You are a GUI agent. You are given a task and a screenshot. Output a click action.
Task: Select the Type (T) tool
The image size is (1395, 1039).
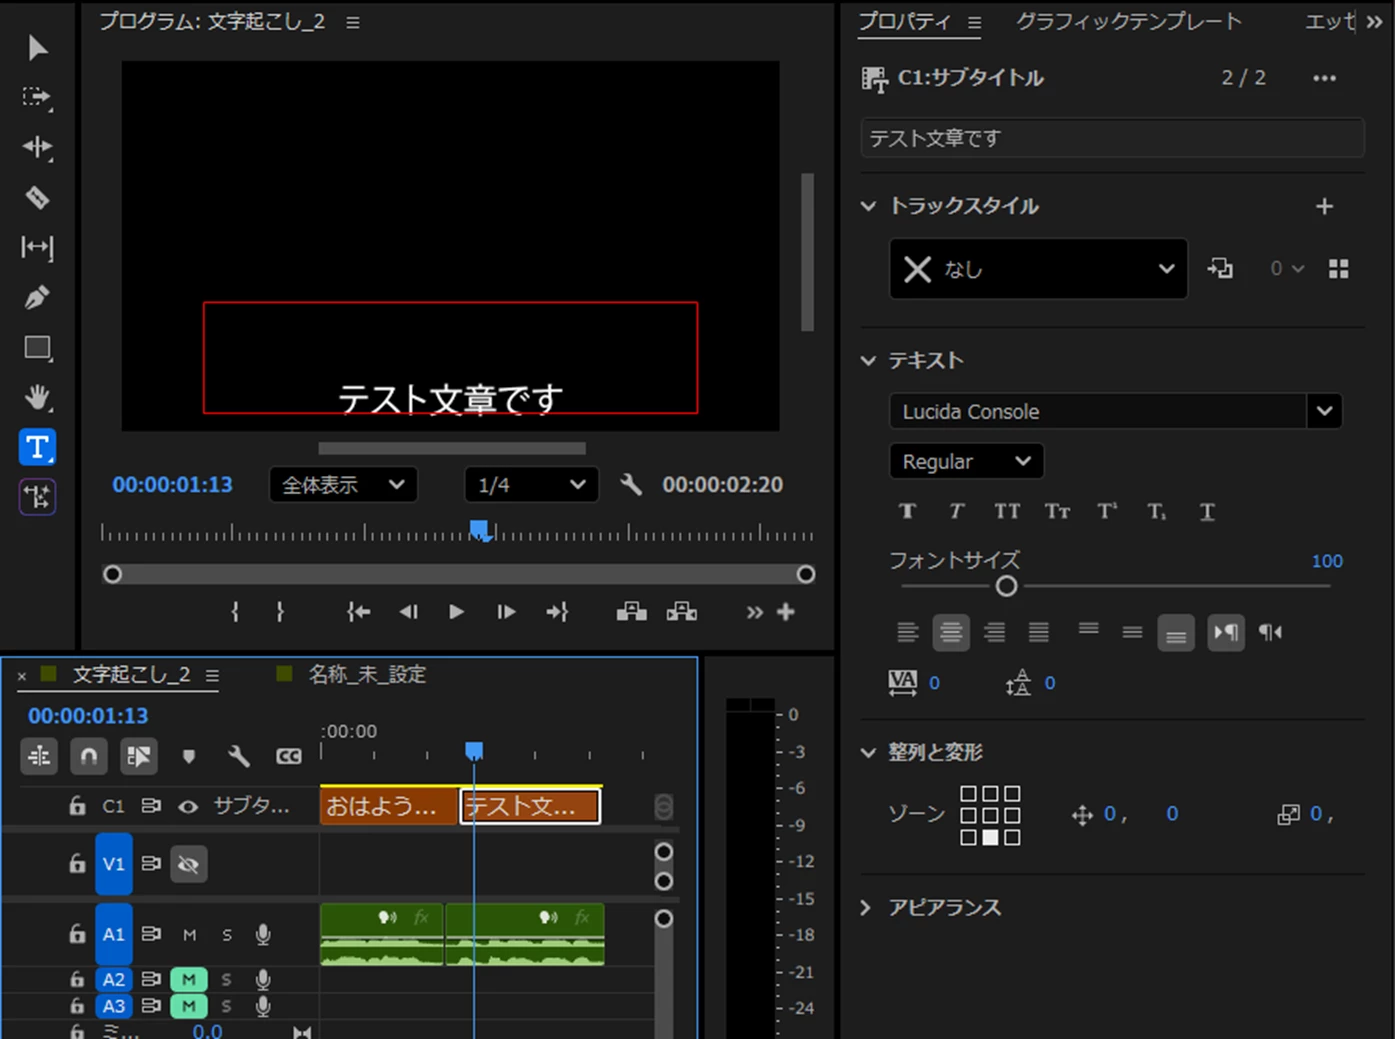[38, 447]
